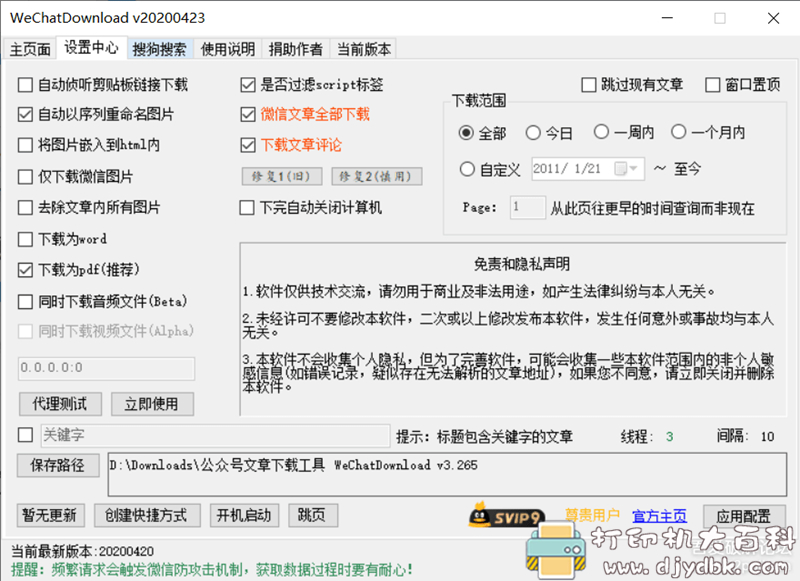Click the 修复2(慎用) button
Image resolution: width=800 pixels, height=581 pixels.
377,176
